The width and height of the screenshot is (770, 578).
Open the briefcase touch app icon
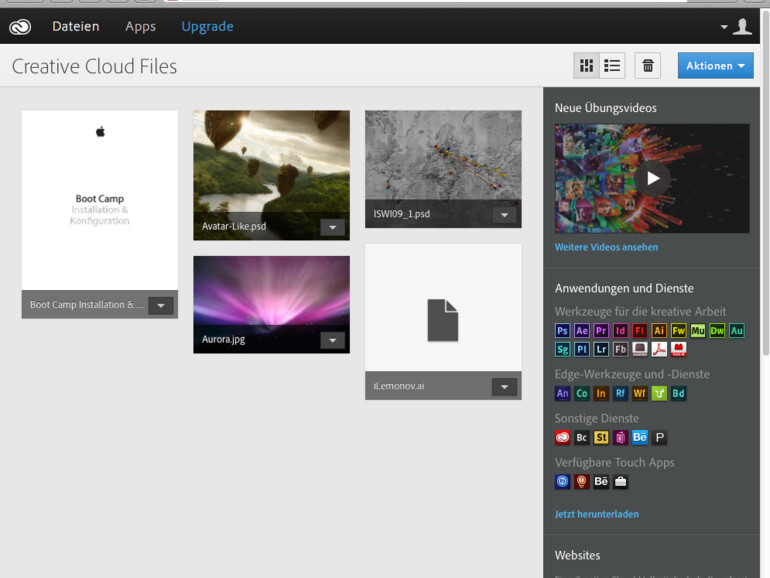(x=620, y=481)
